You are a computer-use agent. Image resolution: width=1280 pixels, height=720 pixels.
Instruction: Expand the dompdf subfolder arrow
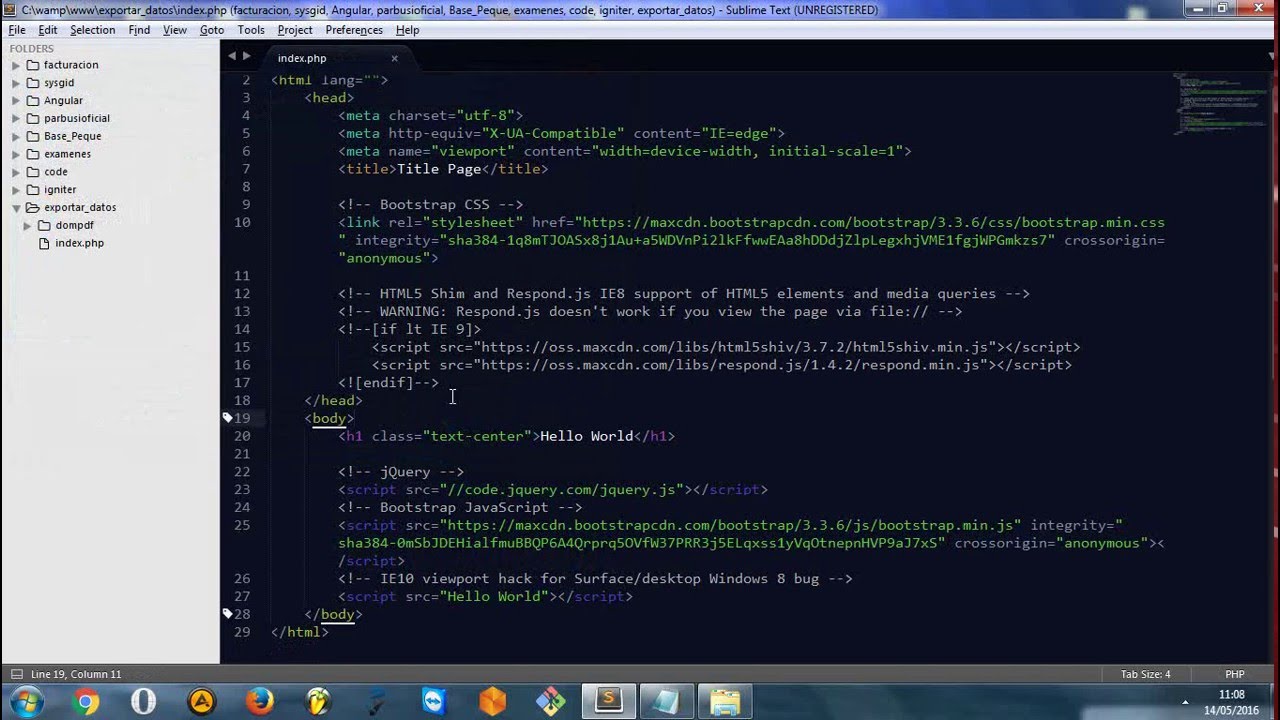tap(28, 226)
